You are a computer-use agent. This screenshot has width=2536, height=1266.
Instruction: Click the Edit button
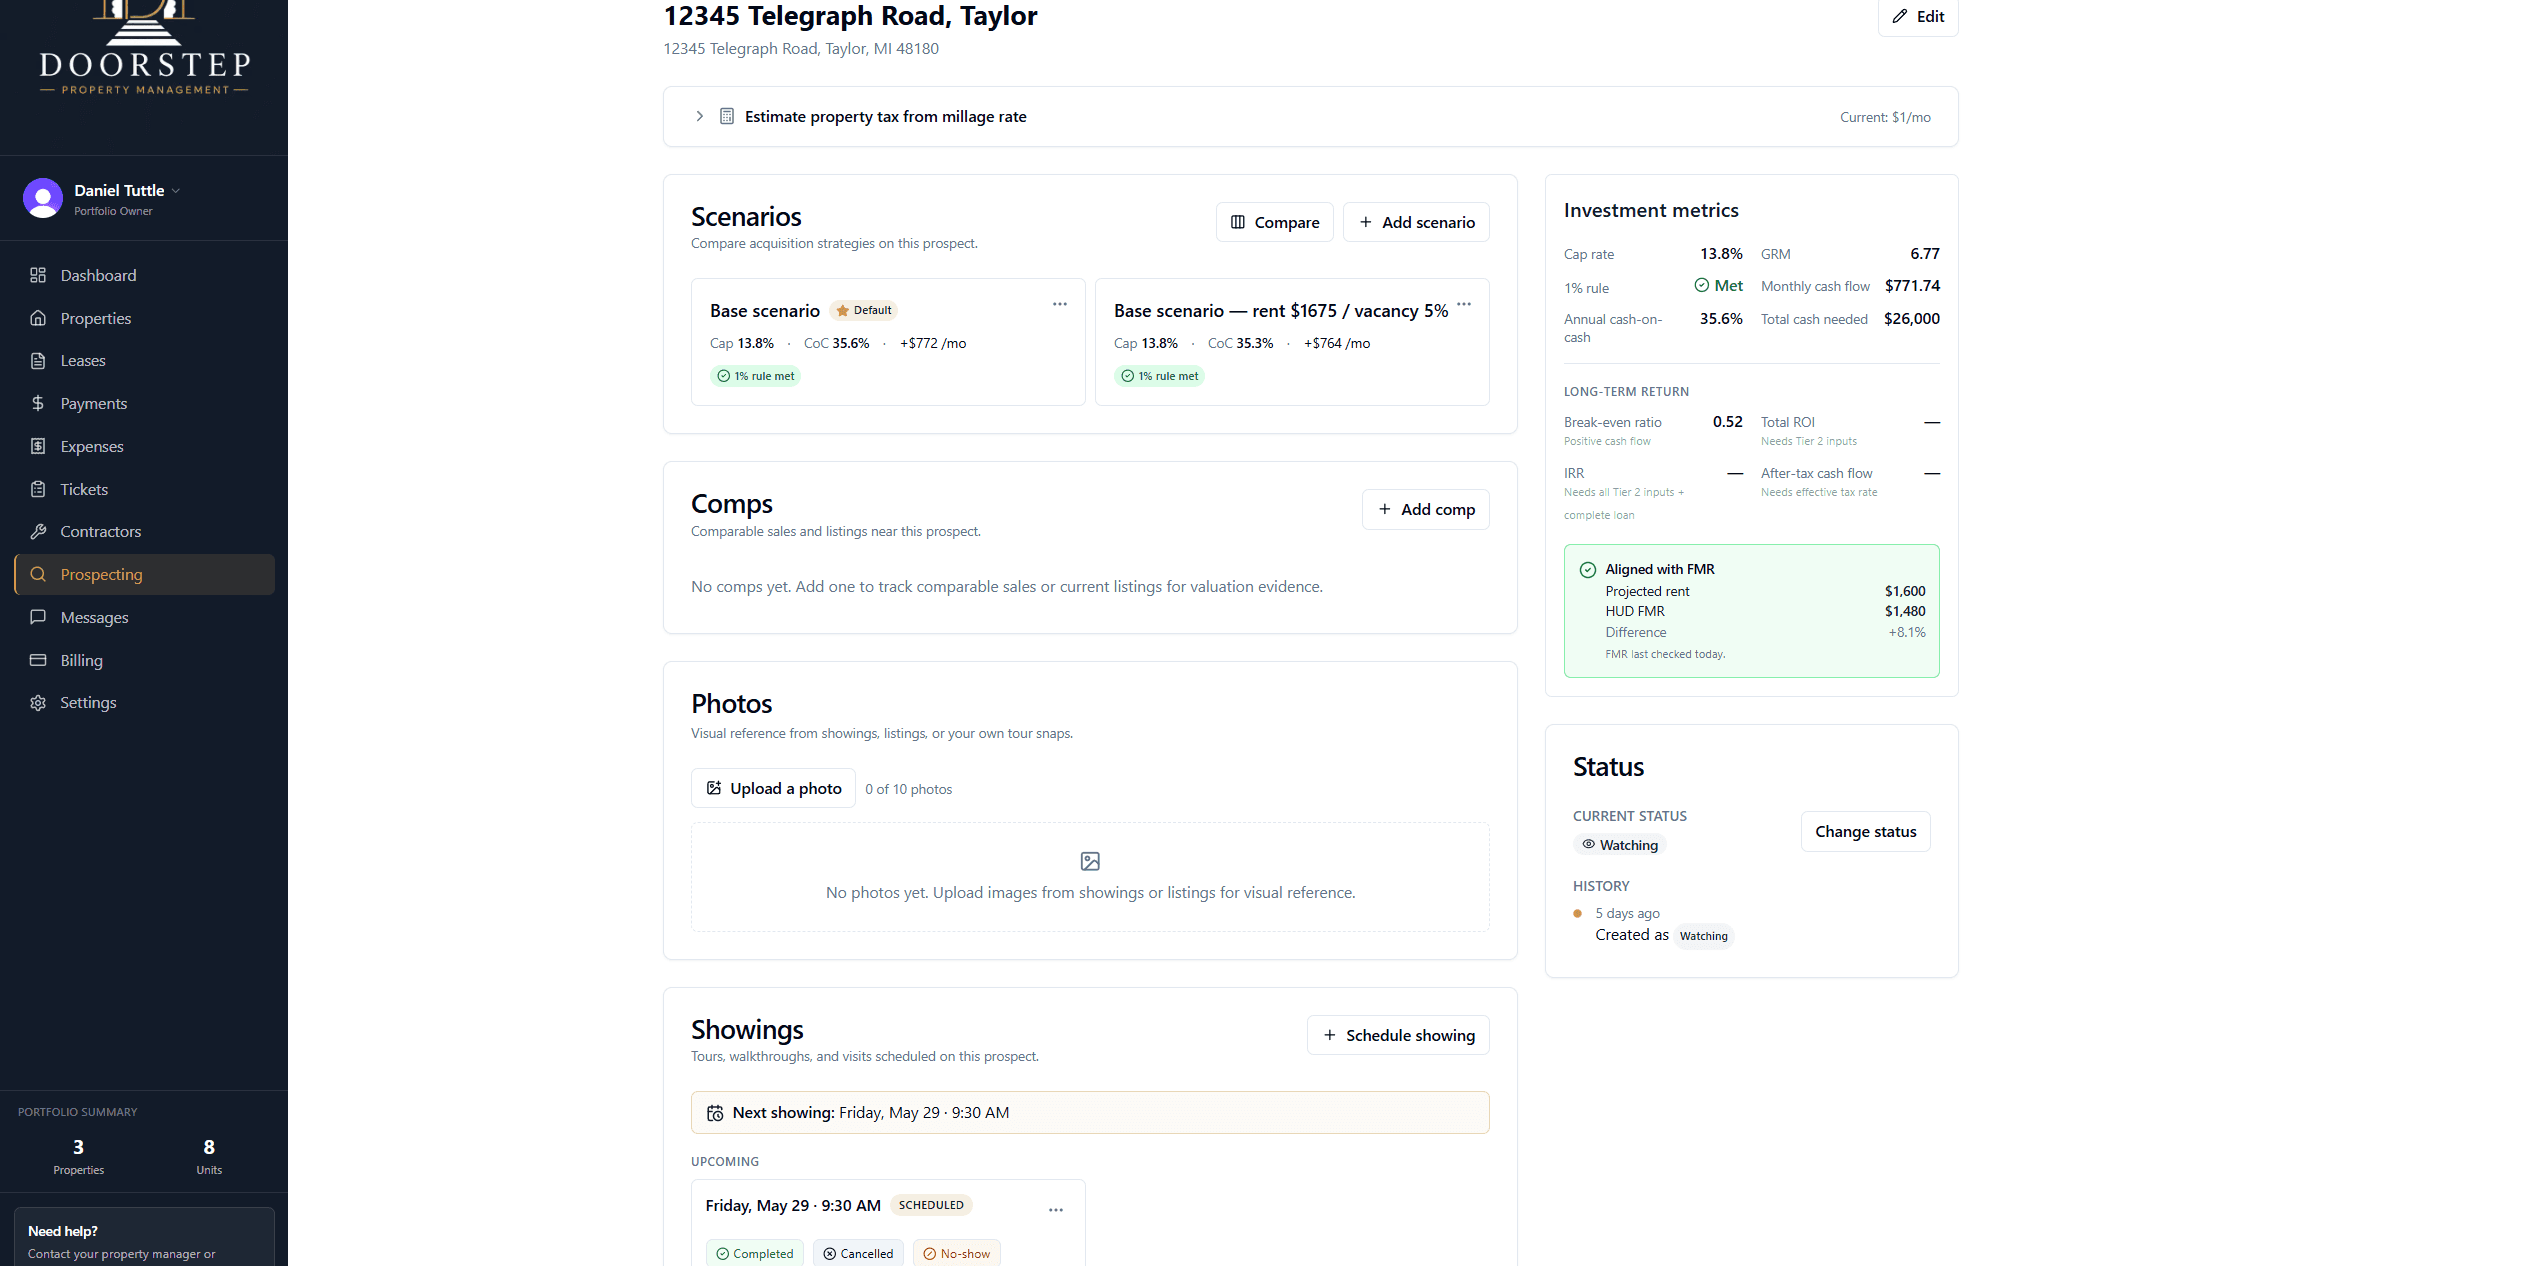1918,16
